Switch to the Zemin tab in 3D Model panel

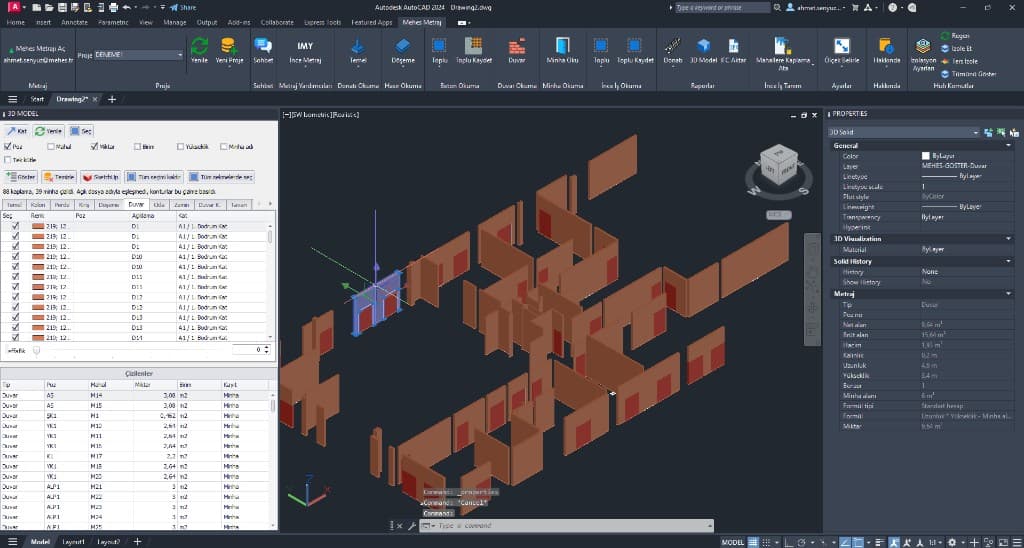[180, 204]
